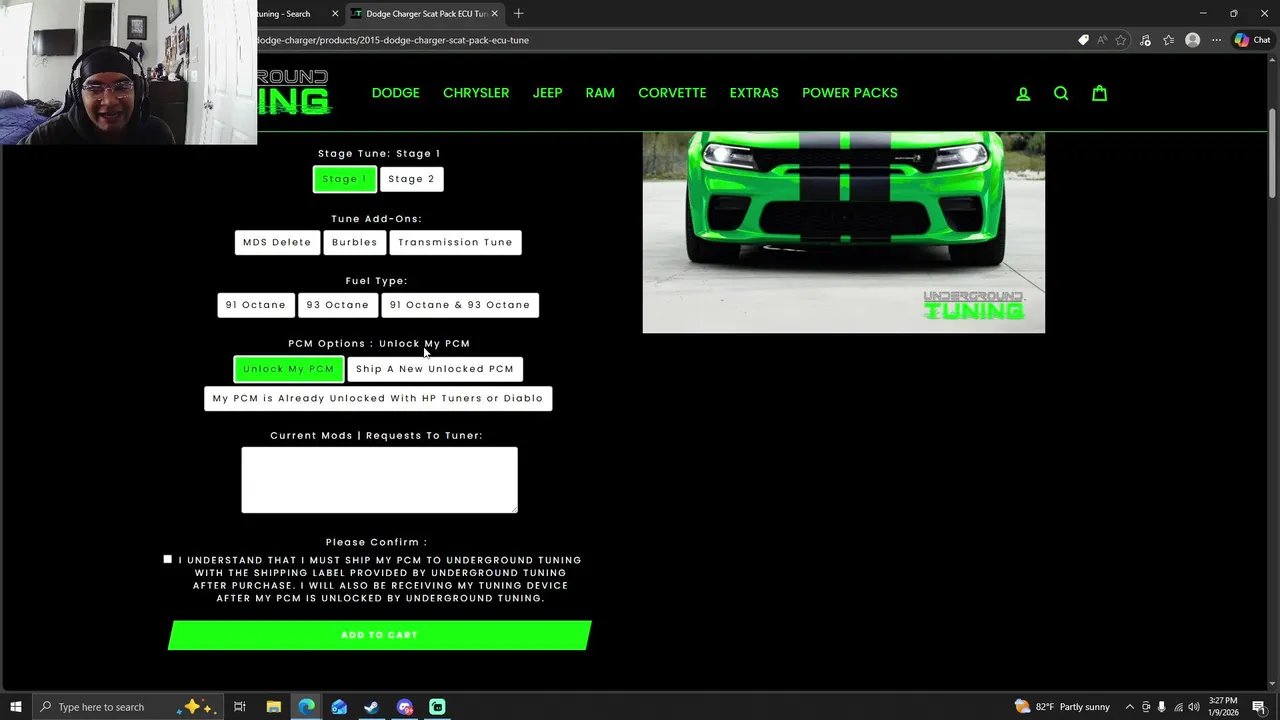Click the microphone tray icon
Image resolution: width=1280 pixels, height=720 pixels.
(1161, 707)
